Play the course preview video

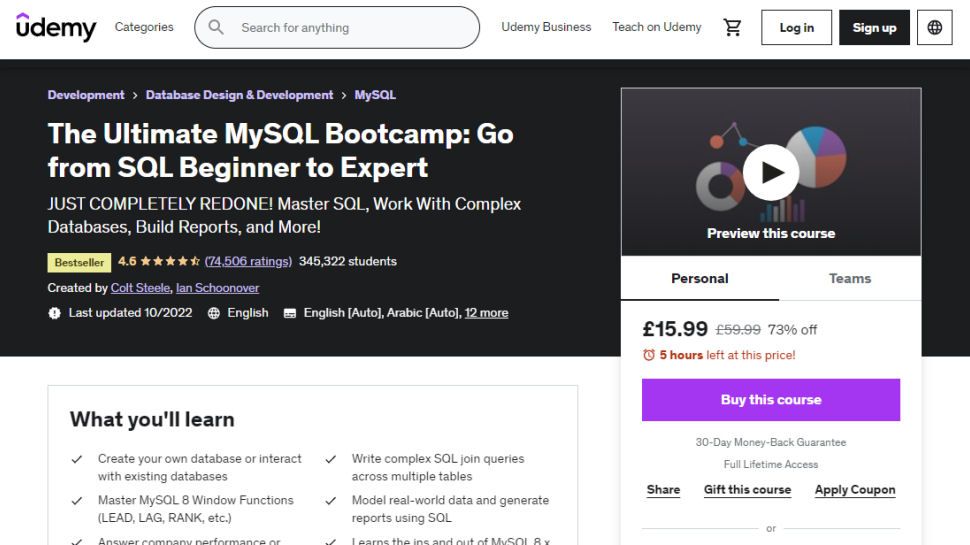[770, 172]
